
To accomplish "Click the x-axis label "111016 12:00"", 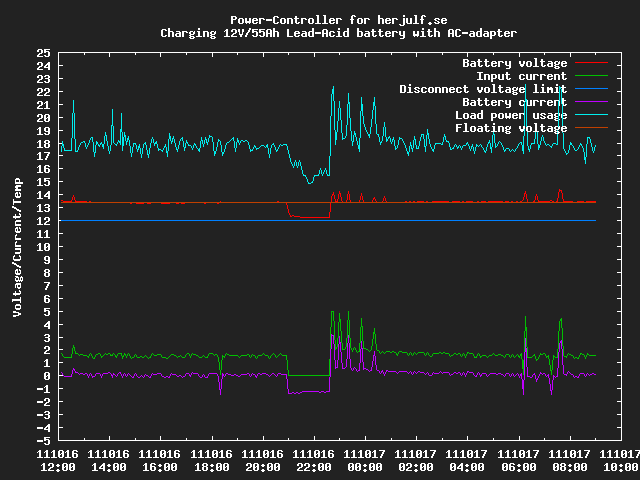I will click(58, 460).
